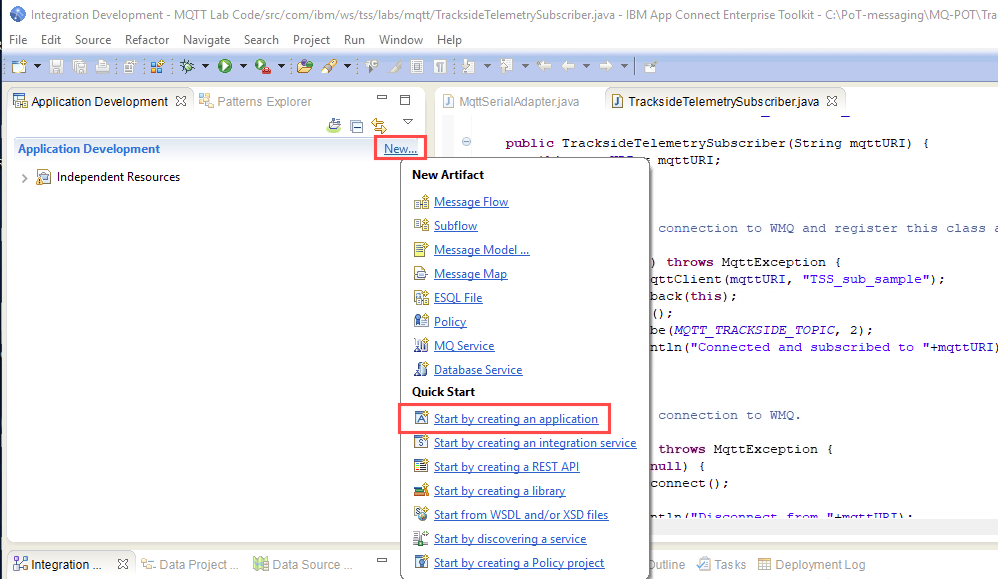Open the Forward history dropdown arrow

(x=624, y=66)
